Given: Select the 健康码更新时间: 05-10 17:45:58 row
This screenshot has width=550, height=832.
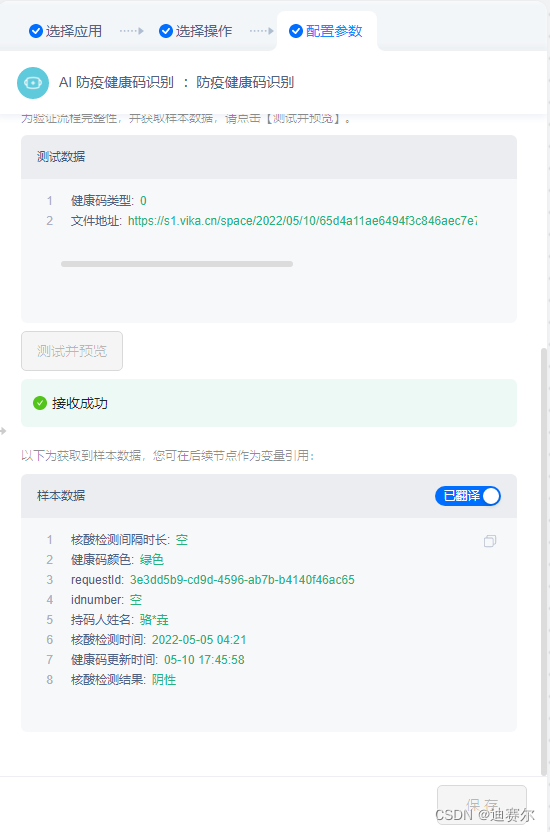Looking at the screenshot, I should point(158,660).
